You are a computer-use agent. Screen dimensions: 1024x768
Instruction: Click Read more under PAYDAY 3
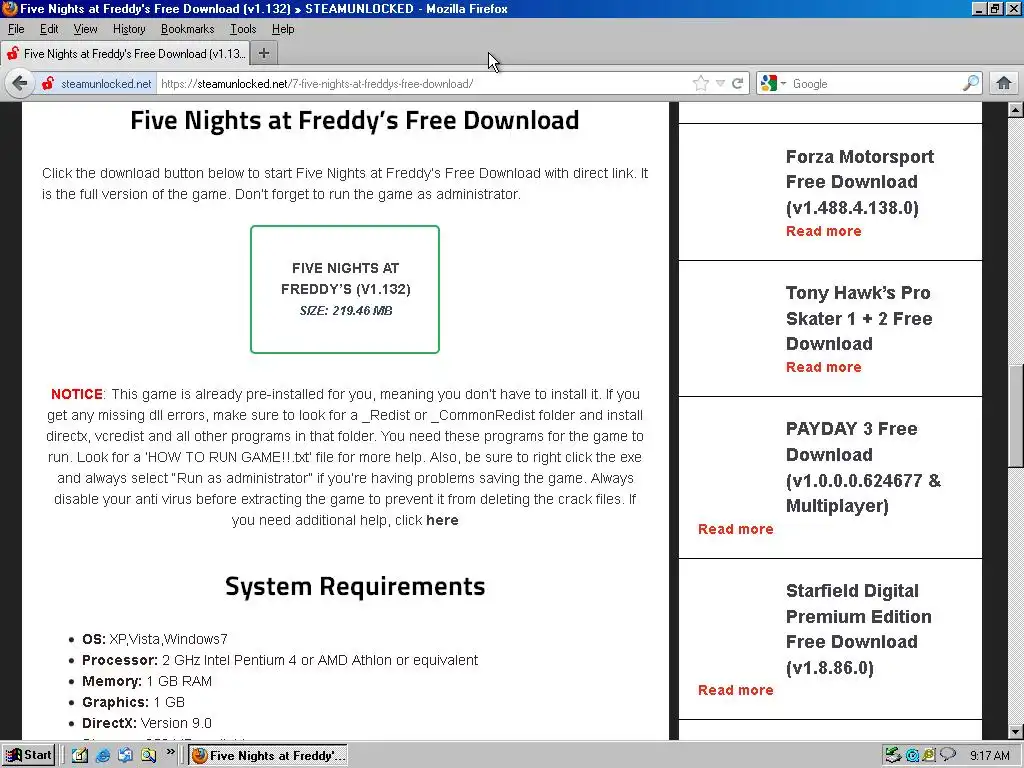735,529
